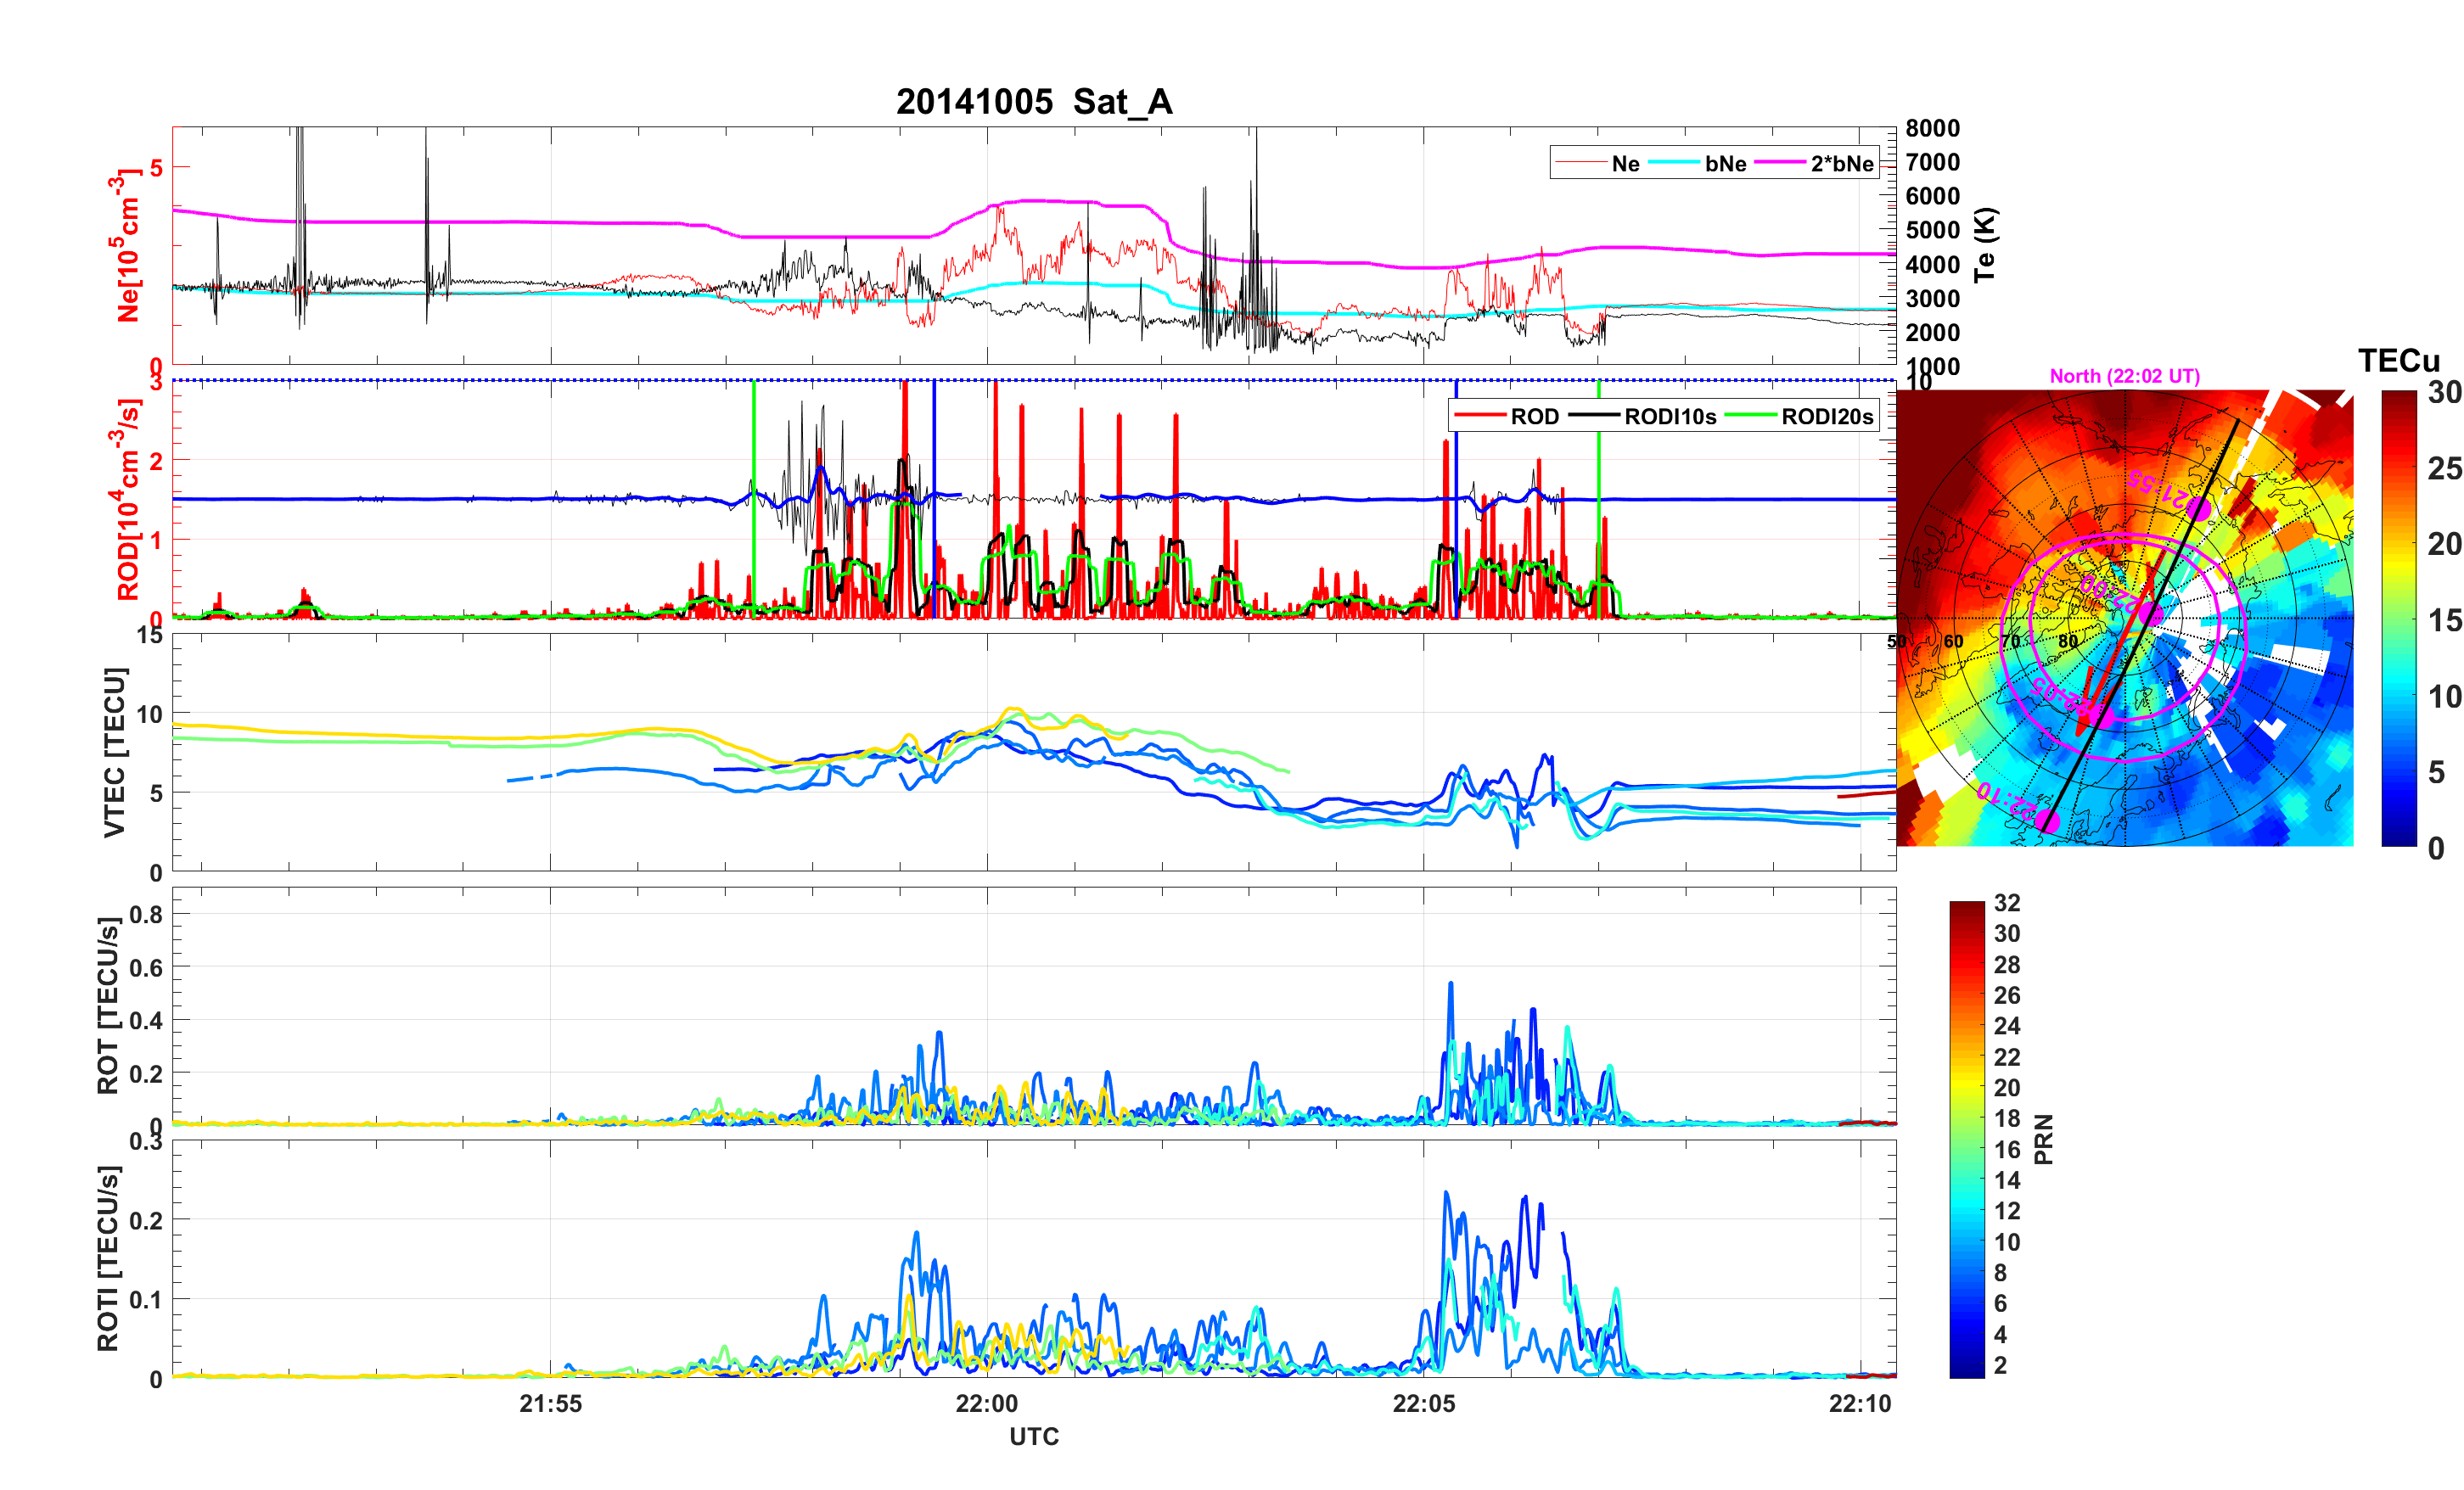Click the UTC x-axis label
This screenshot has height=1490, width=2464.
1033,1436
